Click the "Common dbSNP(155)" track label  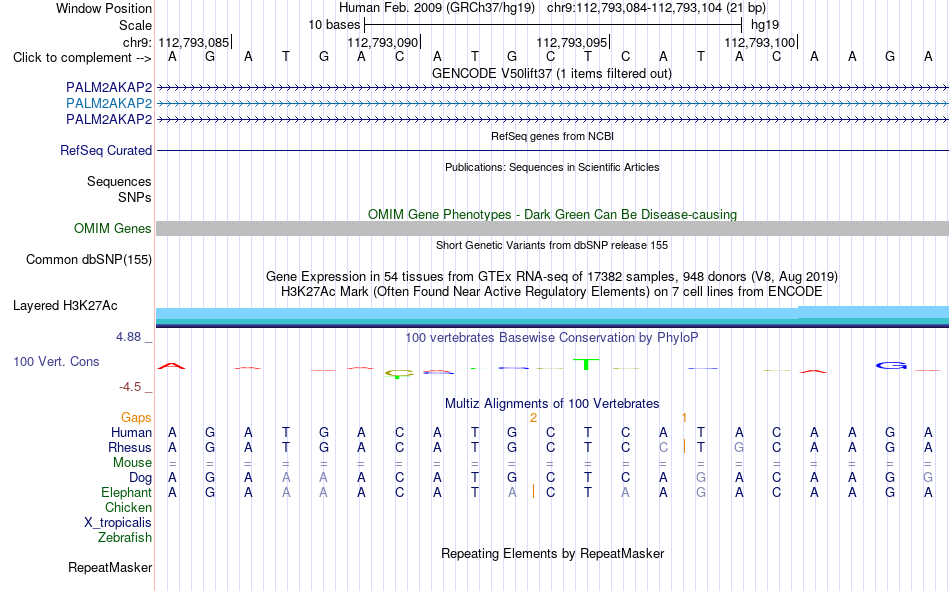88,259
